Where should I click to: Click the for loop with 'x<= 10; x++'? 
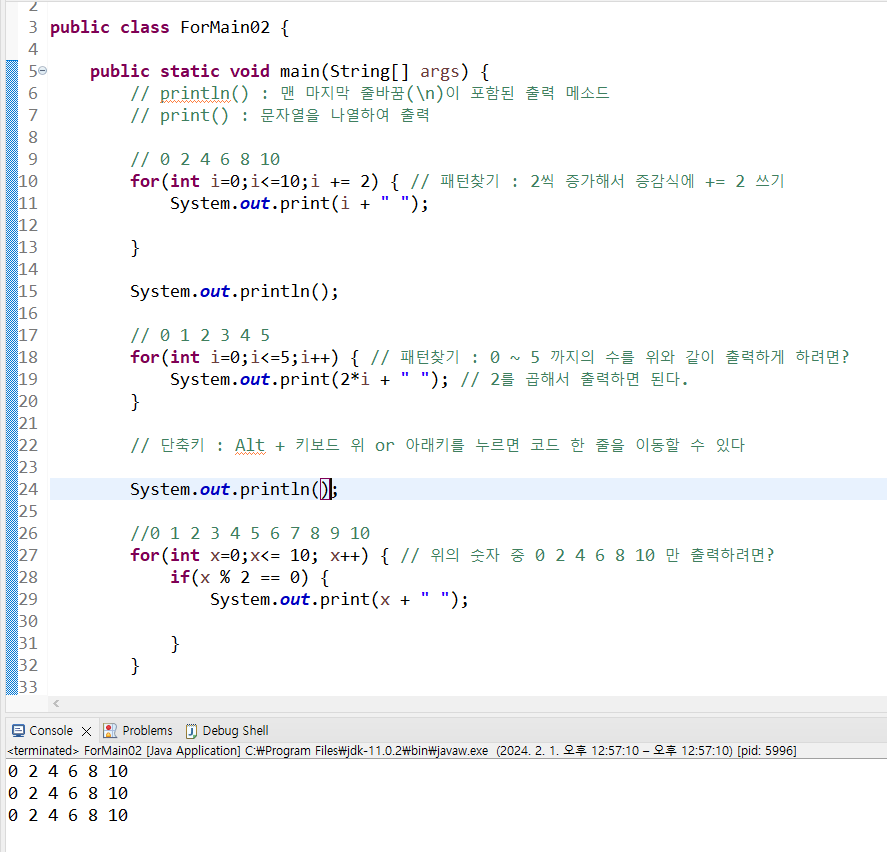pyautogui.click(x=260, y=555)
